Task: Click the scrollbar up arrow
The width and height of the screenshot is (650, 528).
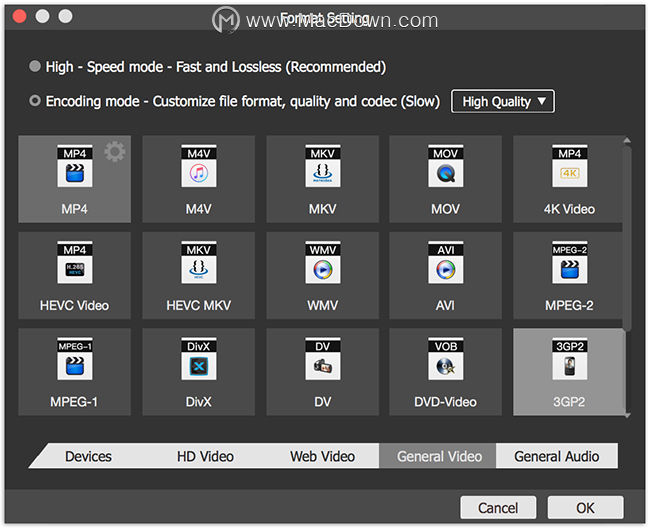Action: [x=627, y=140]
